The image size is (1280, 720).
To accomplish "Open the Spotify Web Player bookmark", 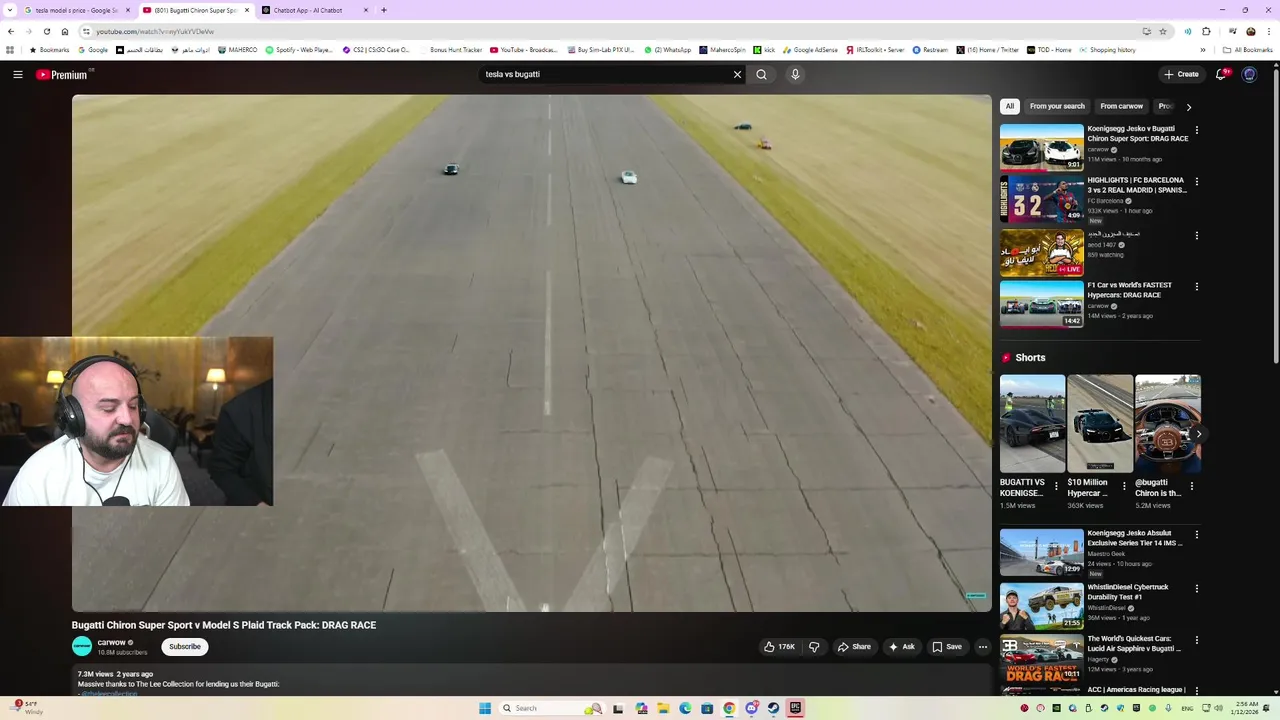I will [299, 50].
